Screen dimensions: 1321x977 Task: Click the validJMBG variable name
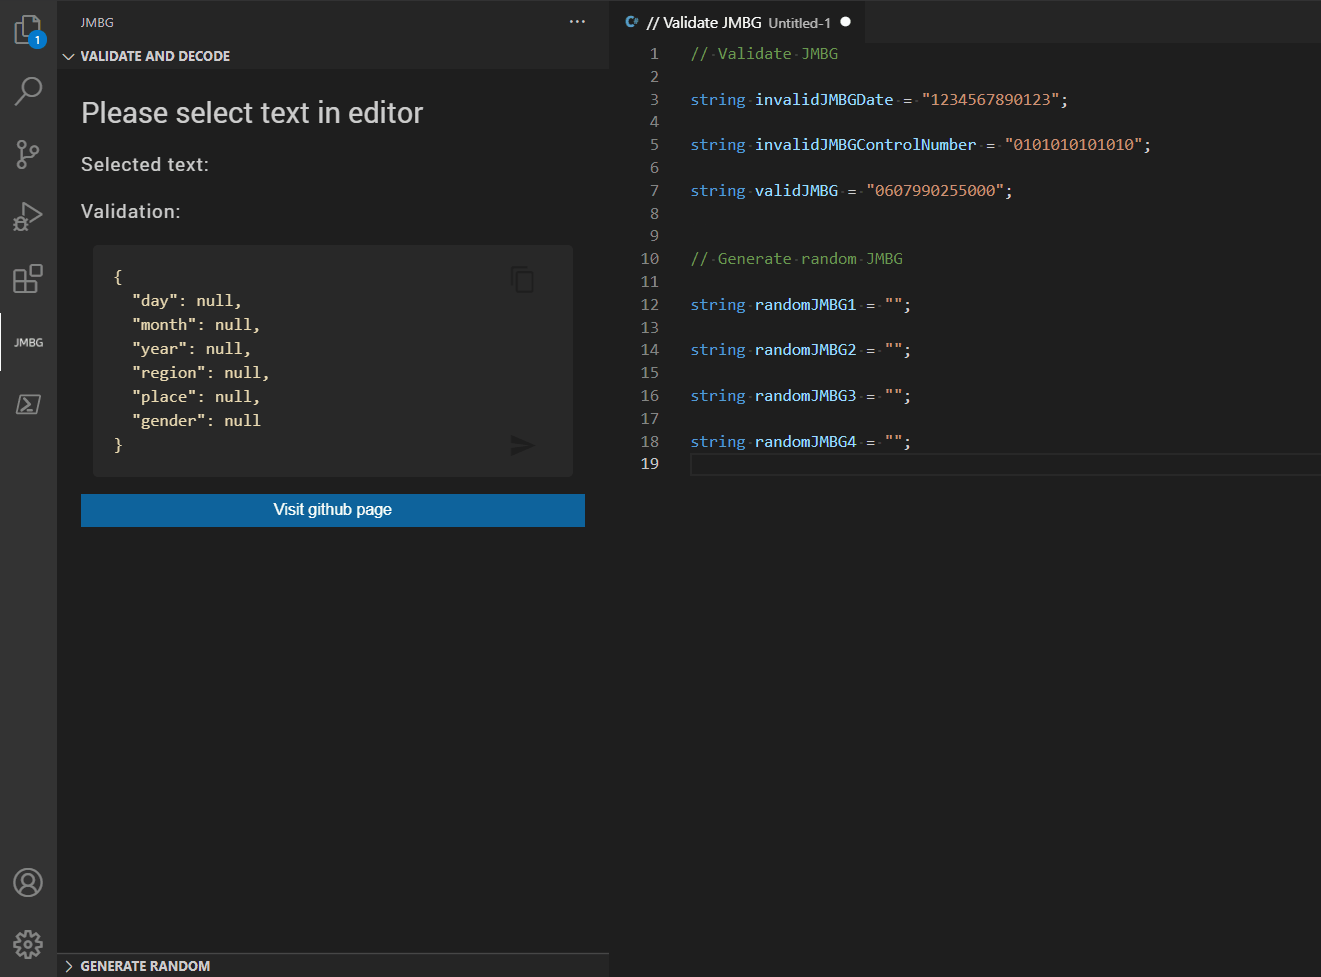[x=796, y=190]
